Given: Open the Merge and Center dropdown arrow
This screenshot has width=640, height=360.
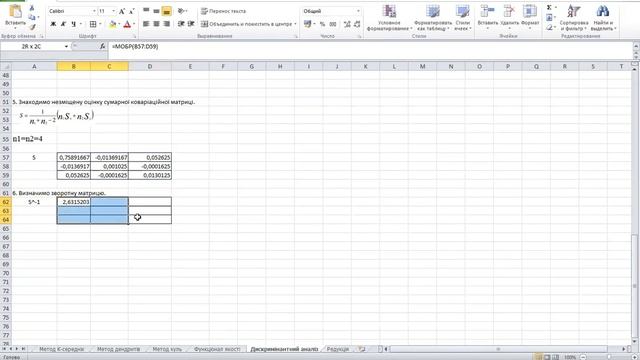Looking at the screenshot, I should point(295,24).
